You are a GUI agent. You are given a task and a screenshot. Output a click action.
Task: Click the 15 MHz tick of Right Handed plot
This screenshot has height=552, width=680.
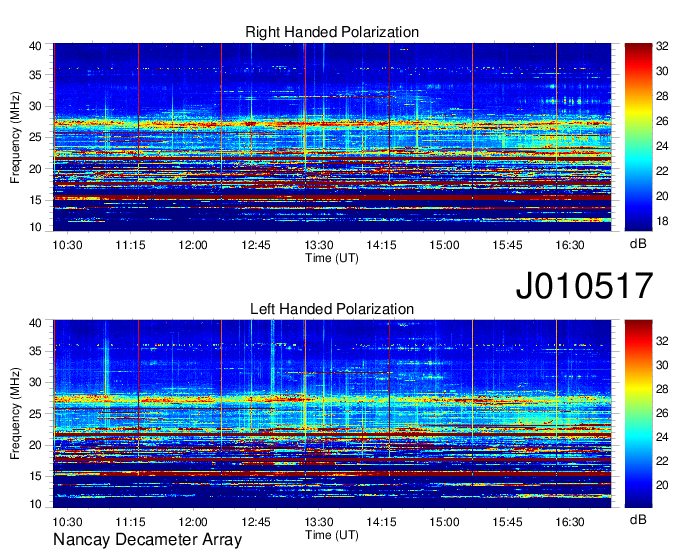[35, 200]
